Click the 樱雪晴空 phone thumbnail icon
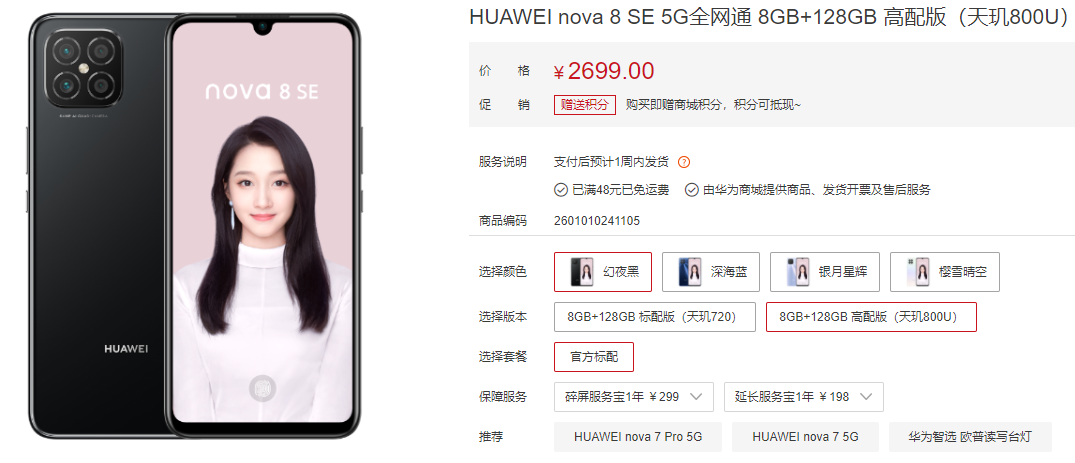 [918, 272]
